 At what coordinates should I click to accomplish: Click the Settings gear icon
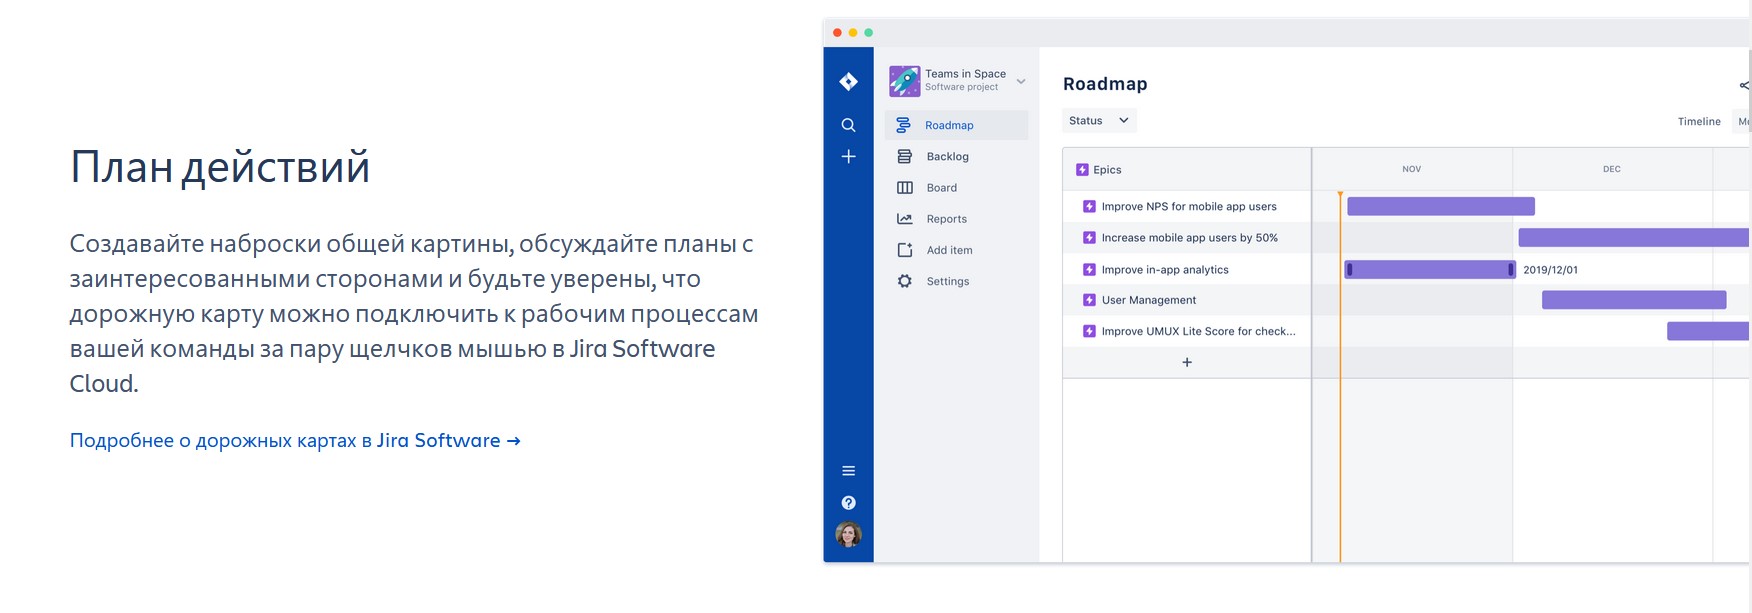click(x=905, y=282)
